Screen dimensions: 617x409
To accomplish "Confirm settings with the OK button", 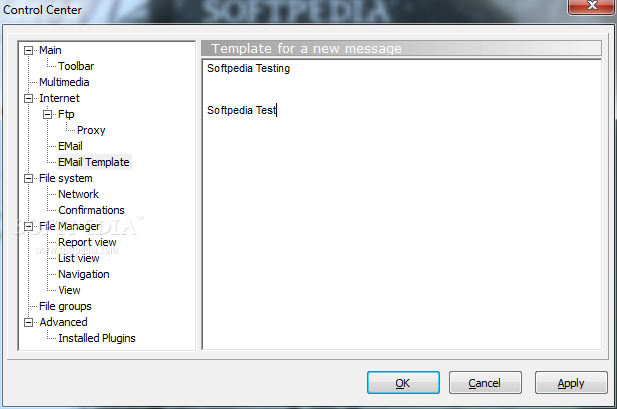I will 403,383.
